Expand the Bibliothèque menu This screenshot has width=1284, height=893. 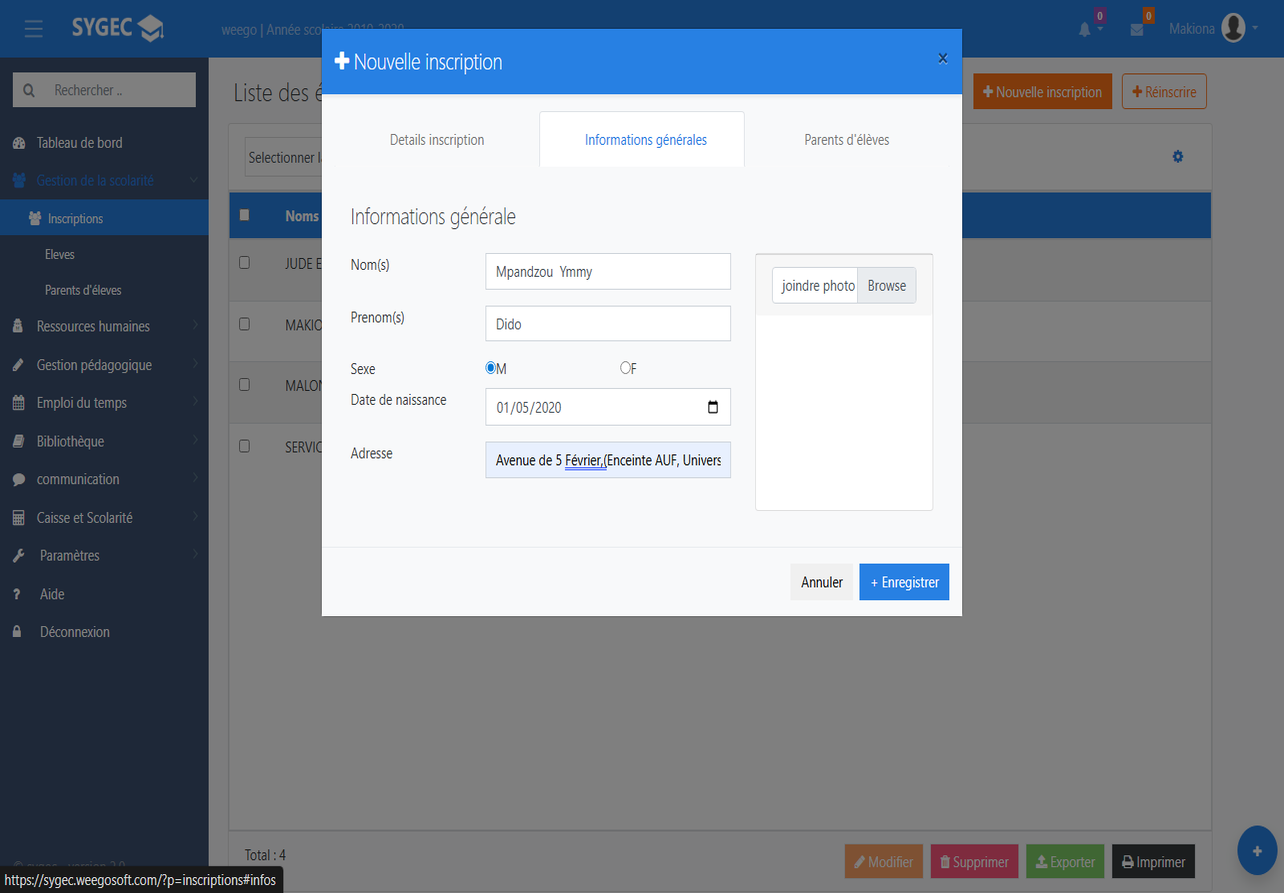click(104, 441)
